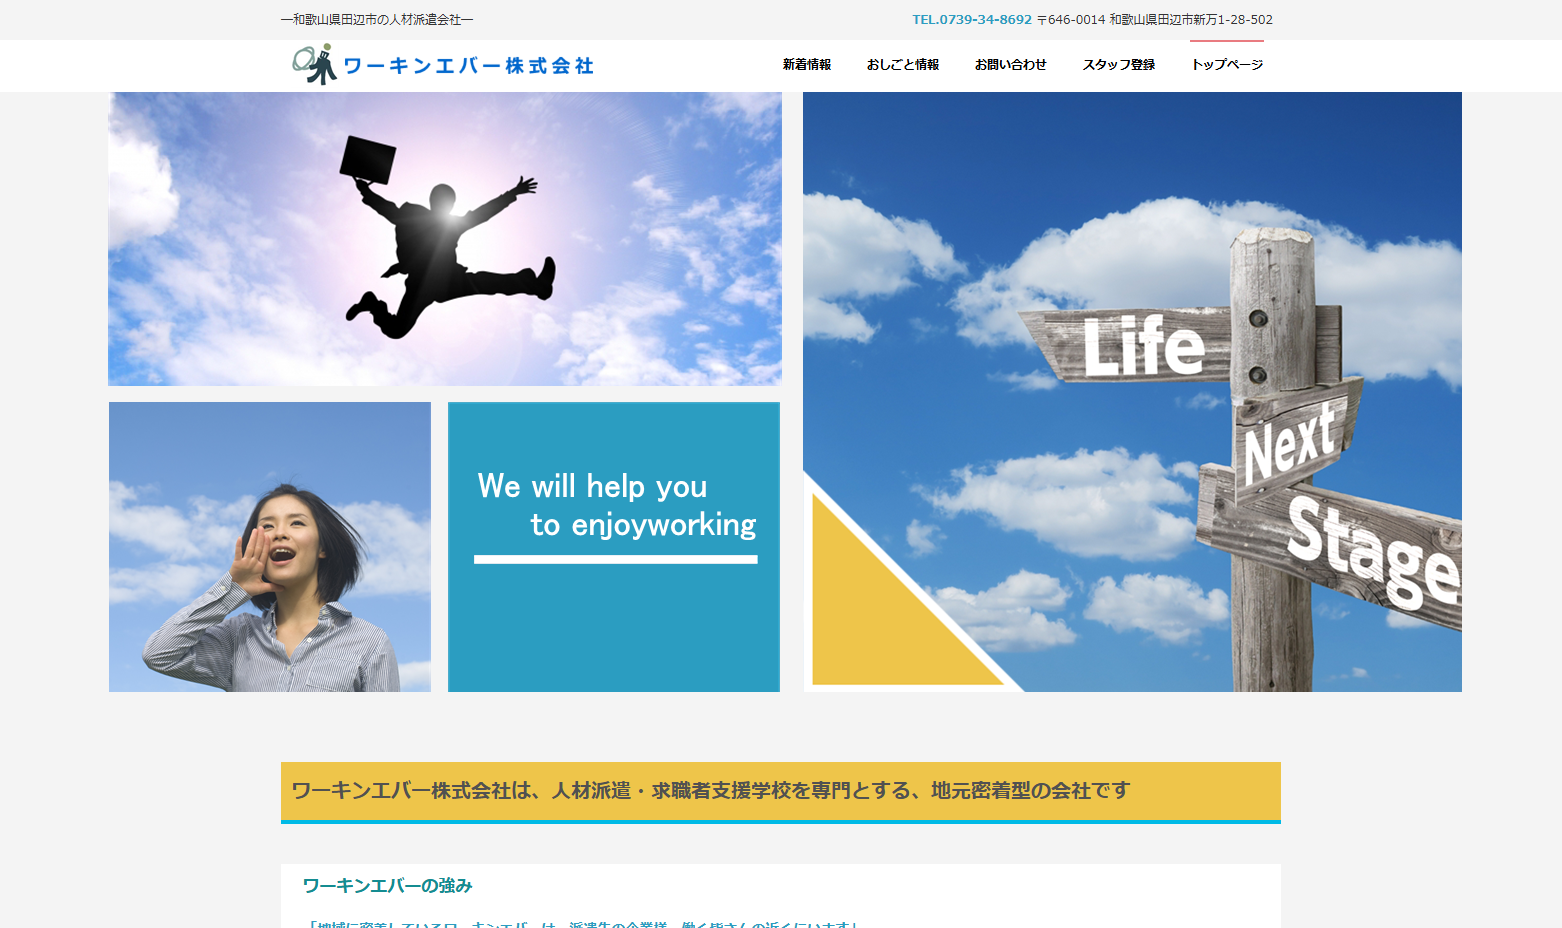Screen dimensions: 1562x928
Task: Open the 新着情報 navigation item
Action: click(x=806, y=63)
